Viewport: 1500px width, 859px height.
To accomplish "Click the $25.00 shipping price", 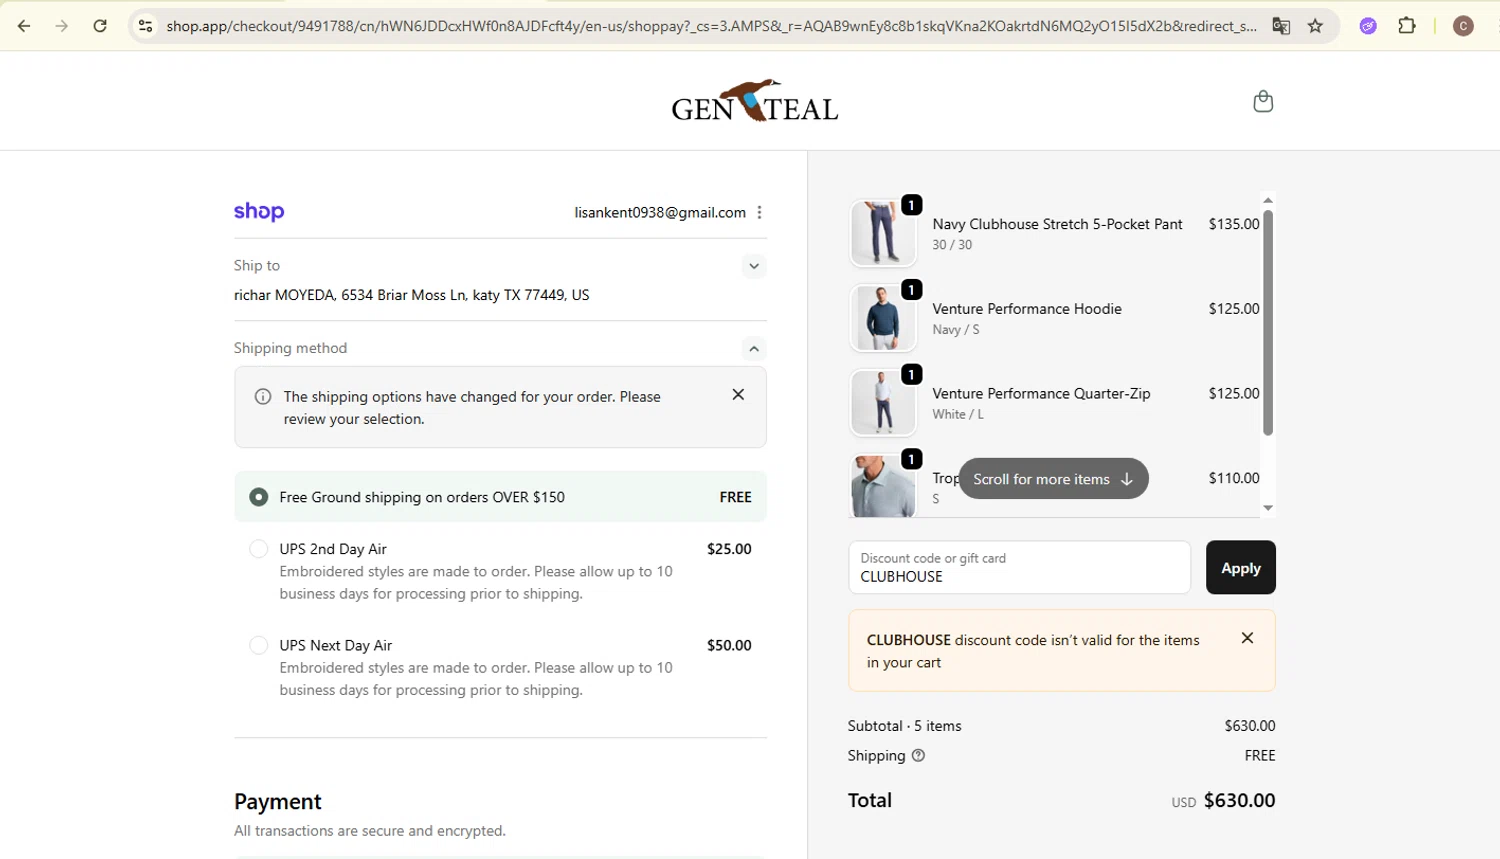I will point(729,549).
